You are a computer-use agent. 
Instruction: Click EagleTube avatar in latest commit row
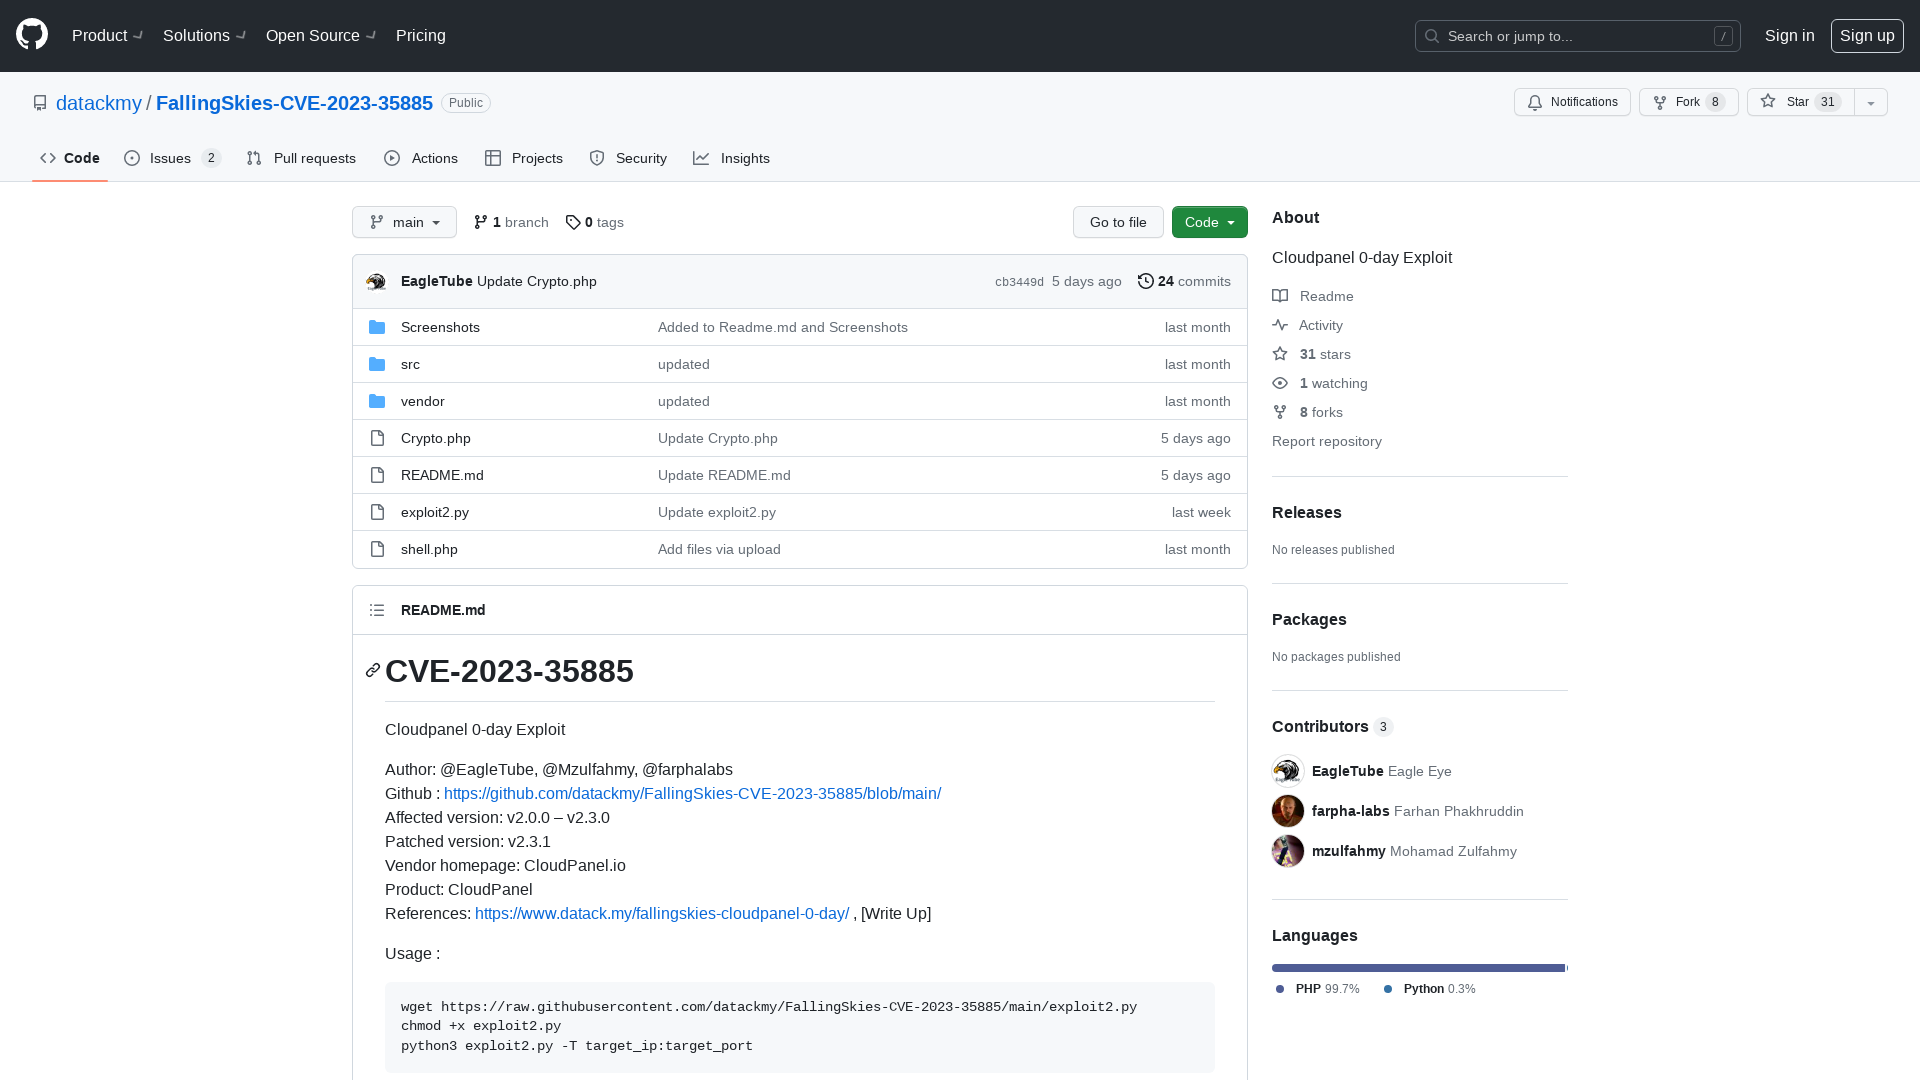[x=377, y=282]
